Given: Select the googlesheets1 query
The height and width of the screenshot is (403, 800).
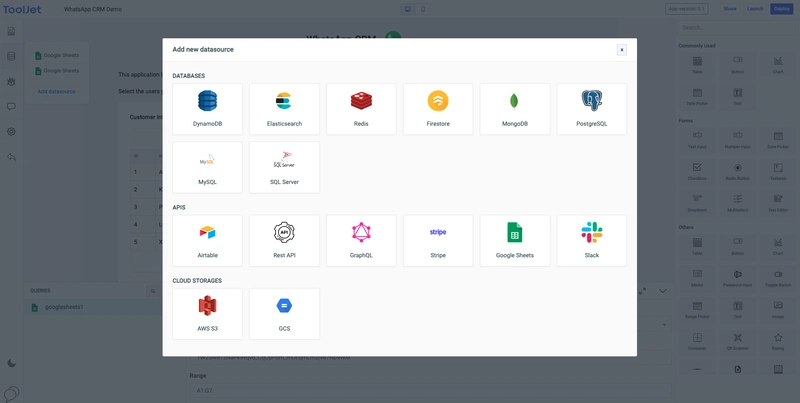Looking at the screenshot, I should [93, 307].
